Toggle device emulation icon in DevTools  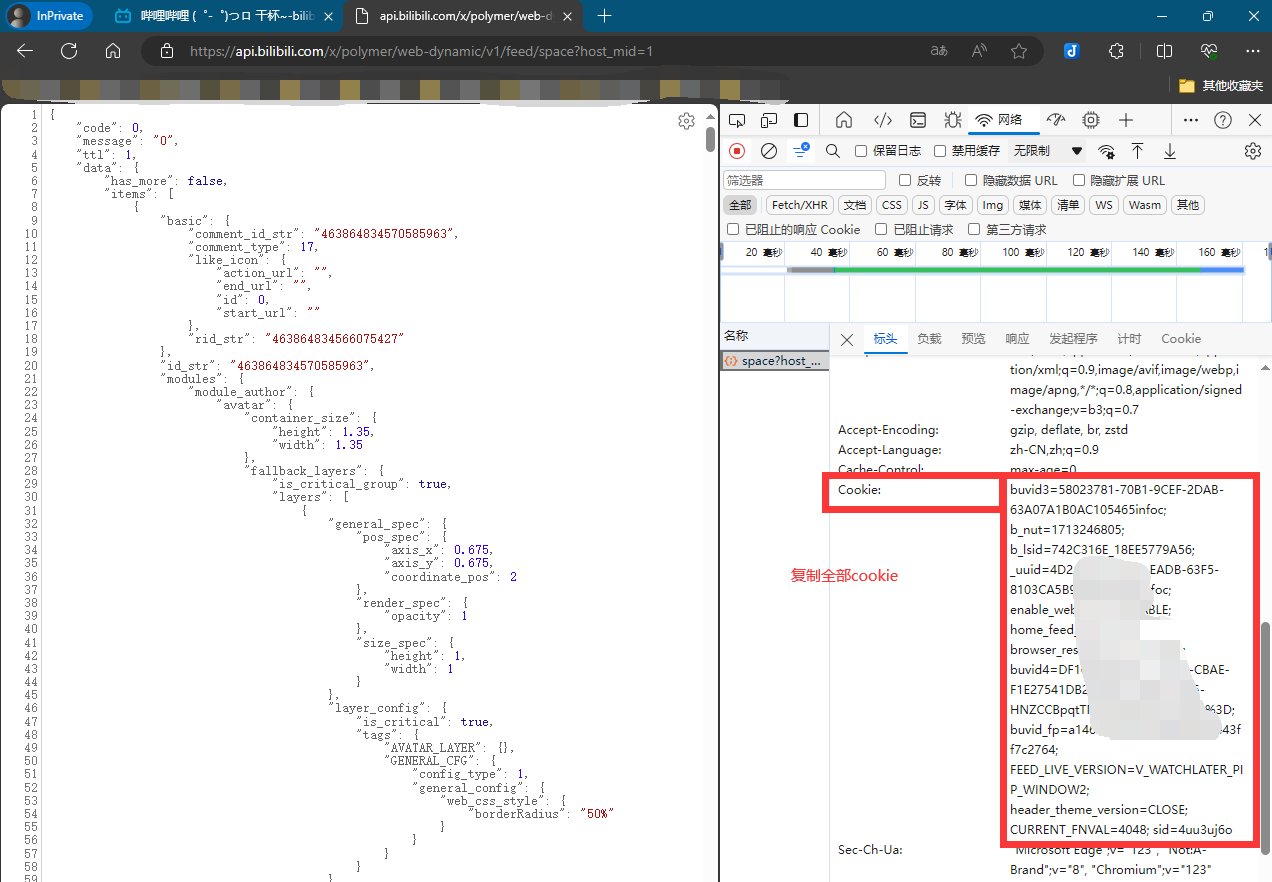point(769,120)
